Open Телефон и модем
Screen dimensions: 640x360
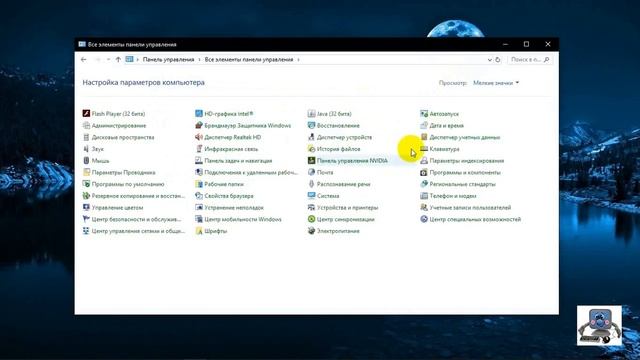[x=449, y=196]
